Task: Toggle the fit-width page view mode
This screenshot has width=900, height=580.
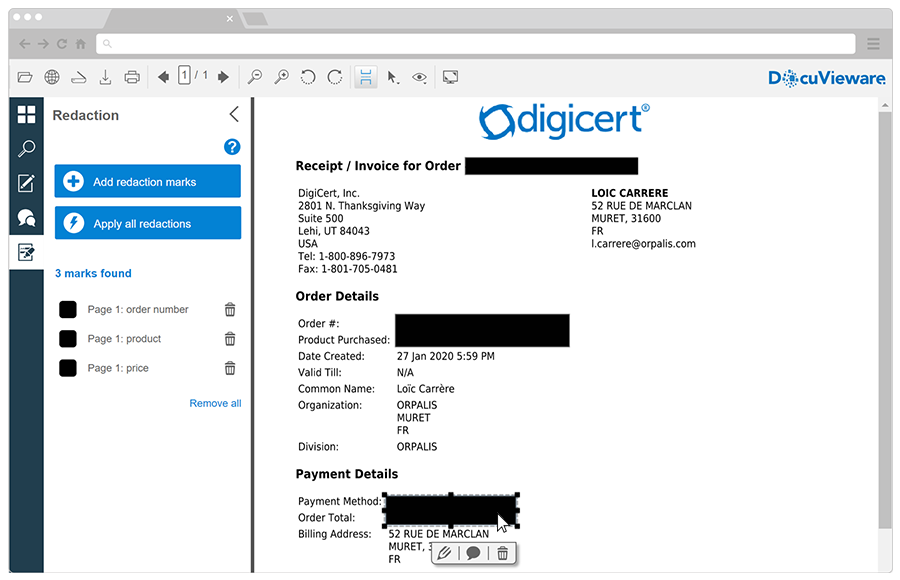Action: point(366,77)
